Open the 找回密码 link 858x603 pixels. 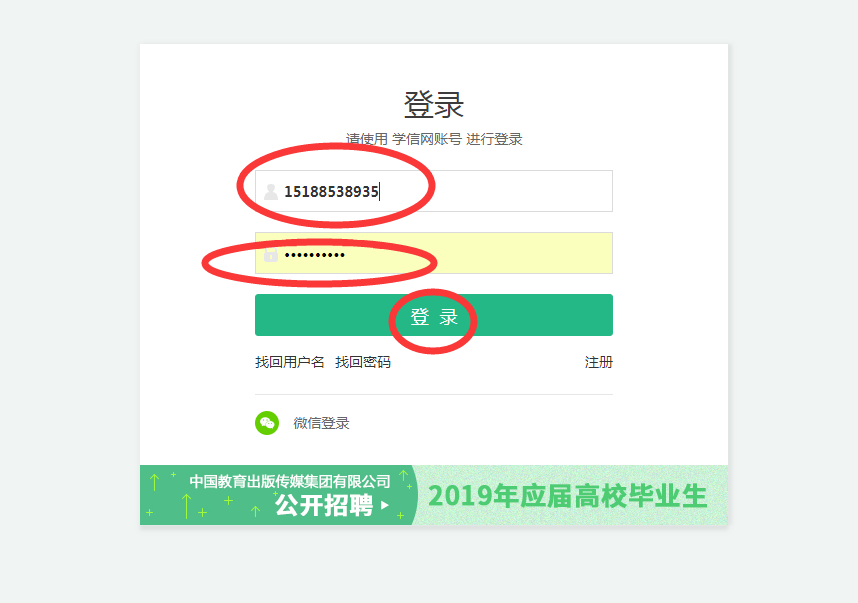point(363,362)
